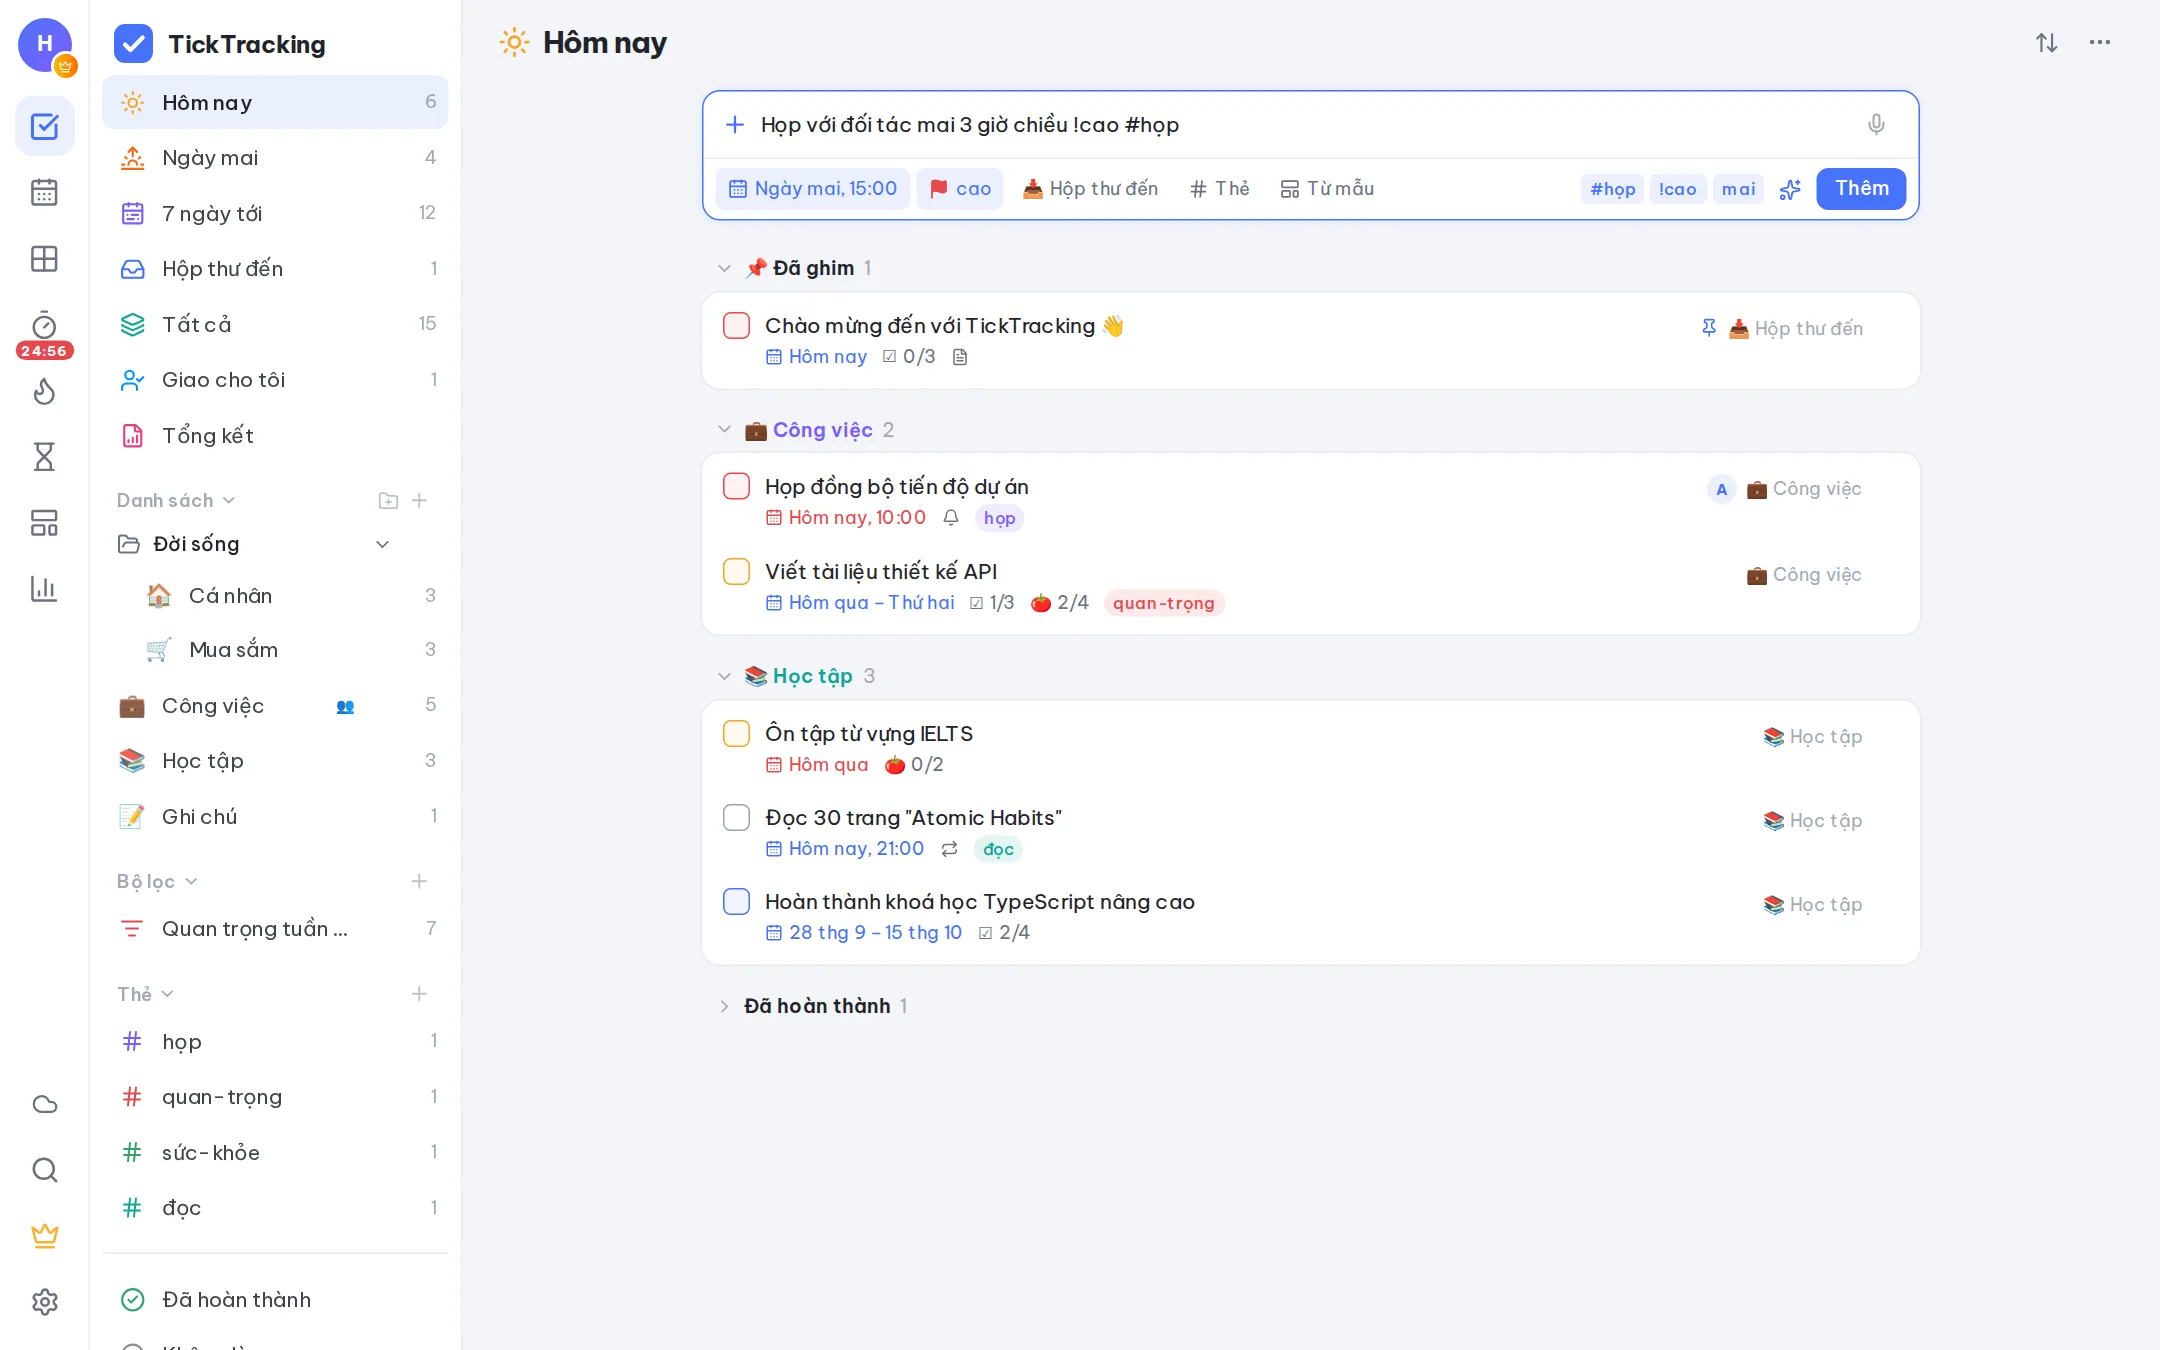Check off Ôn tập từ vựng IELTS

click(x=736, y=734)
